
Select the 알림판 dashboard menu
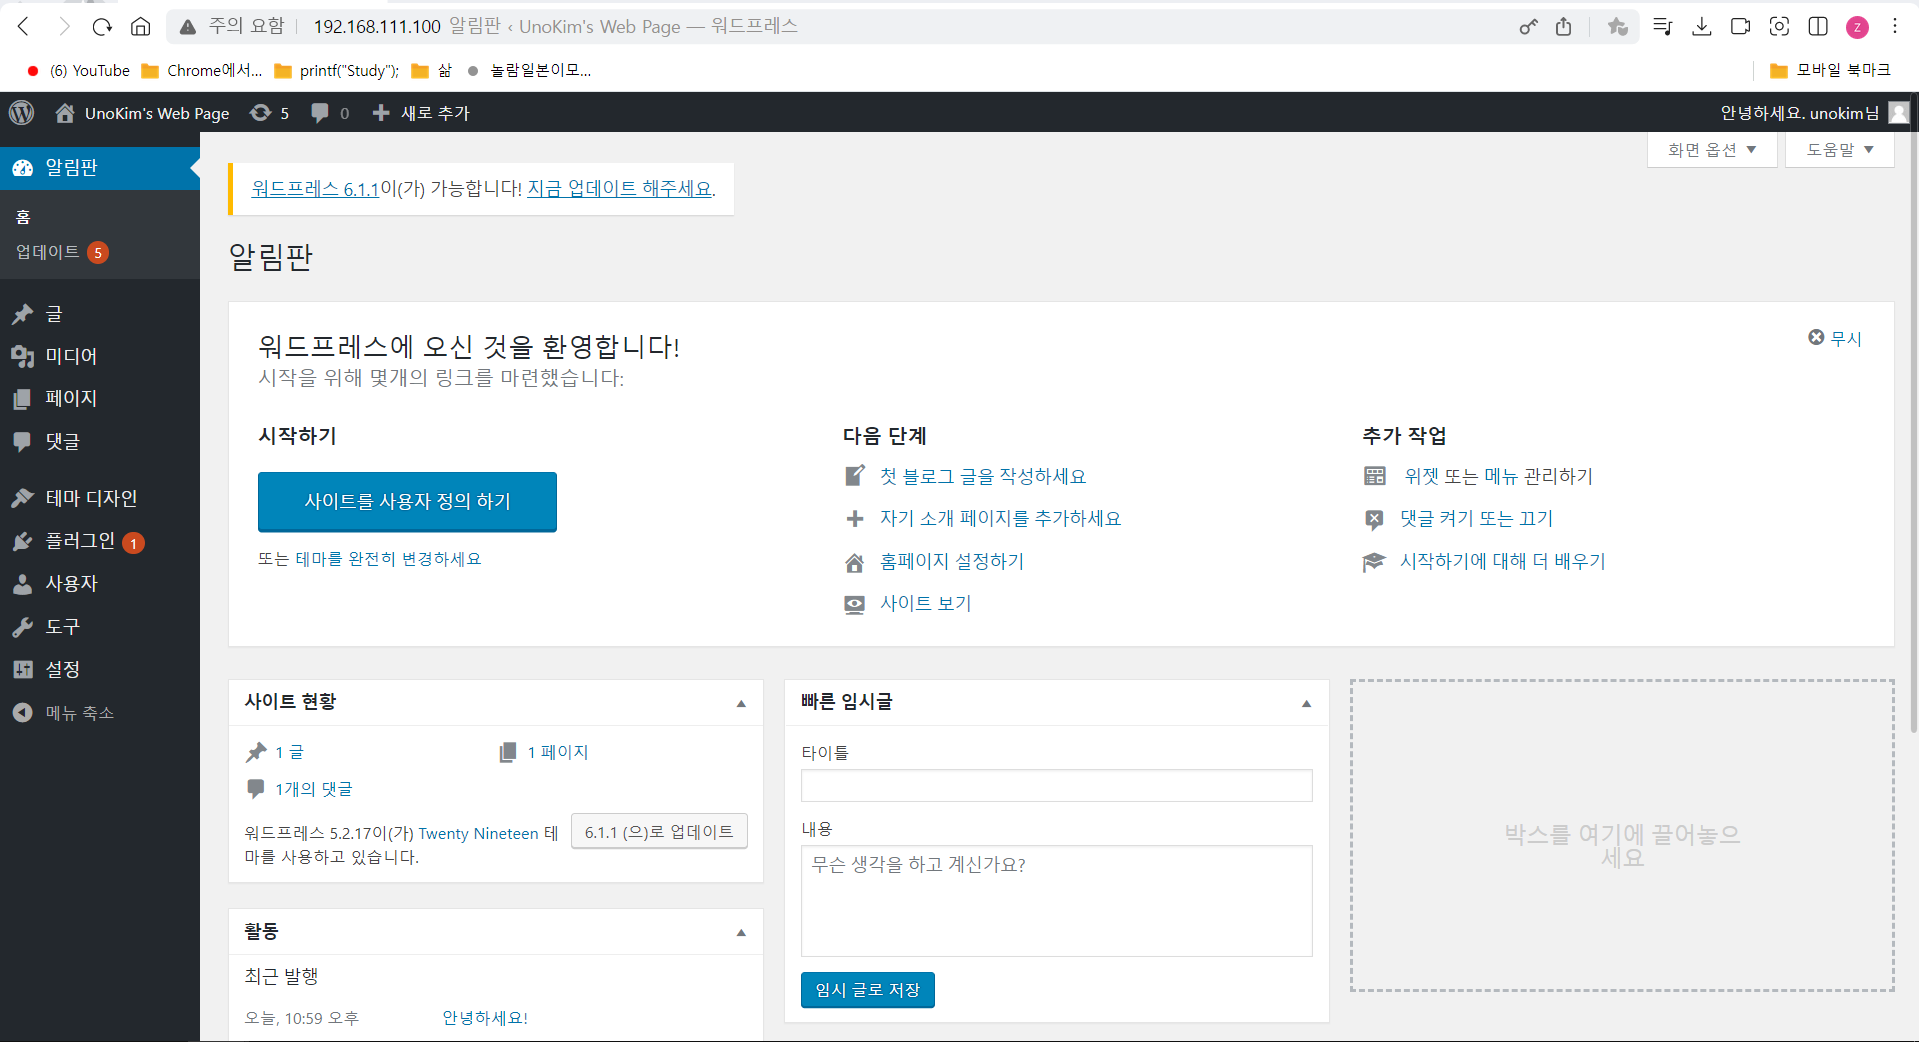tap(100, 168)
